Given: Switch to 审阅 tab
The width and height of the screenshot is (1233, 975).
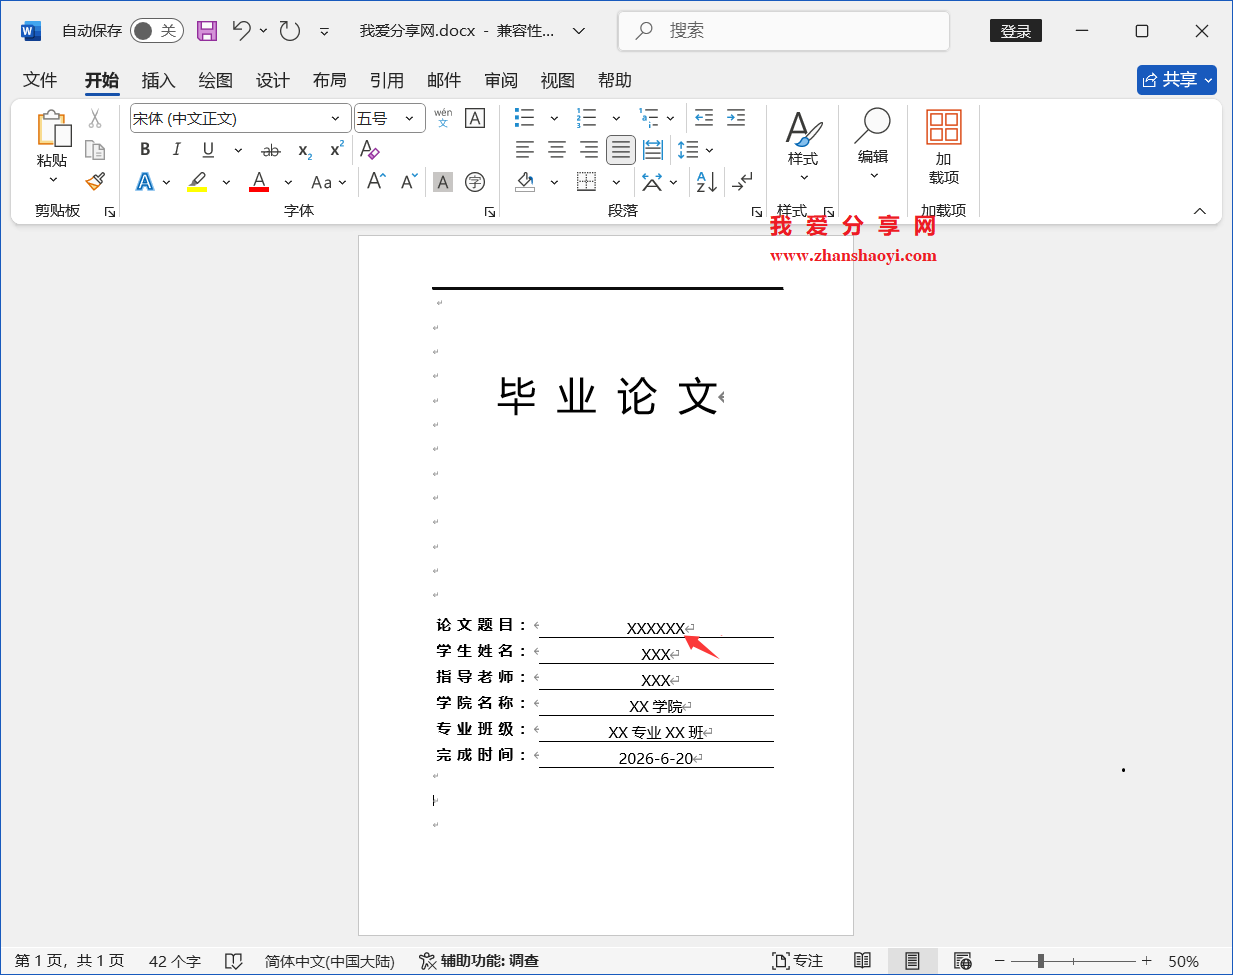Looking at the screenshot, I should click(501, 80).
